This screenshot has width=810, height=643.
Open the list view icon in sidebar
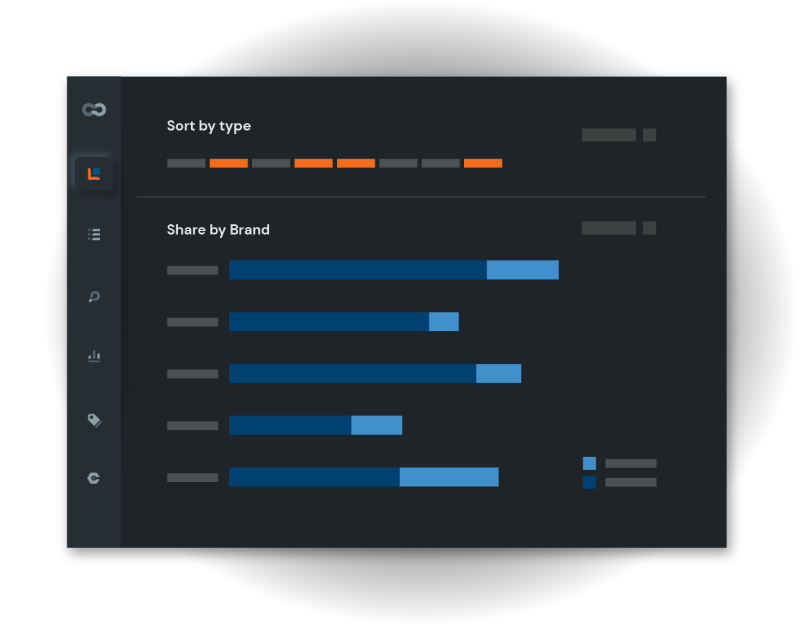(94, 234)
